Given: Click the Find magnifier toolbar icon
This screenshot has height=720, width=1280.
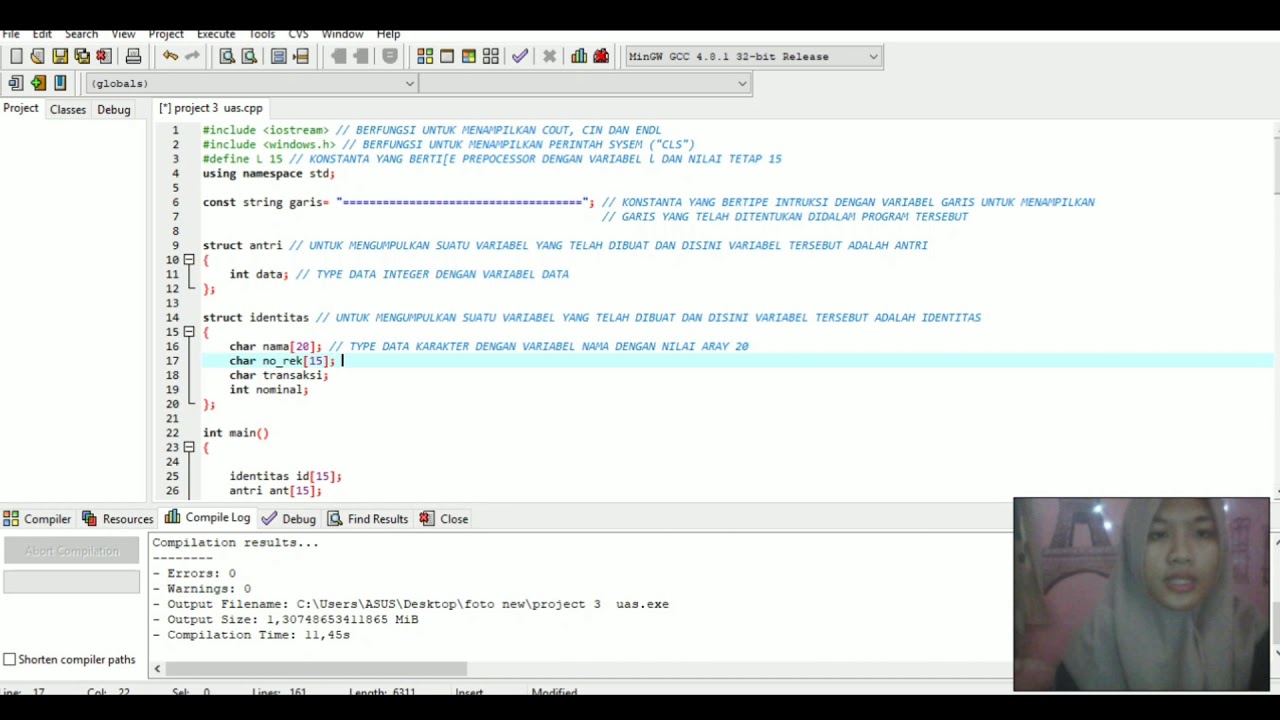Looking at the screenshot, I should tap(227, 57).
